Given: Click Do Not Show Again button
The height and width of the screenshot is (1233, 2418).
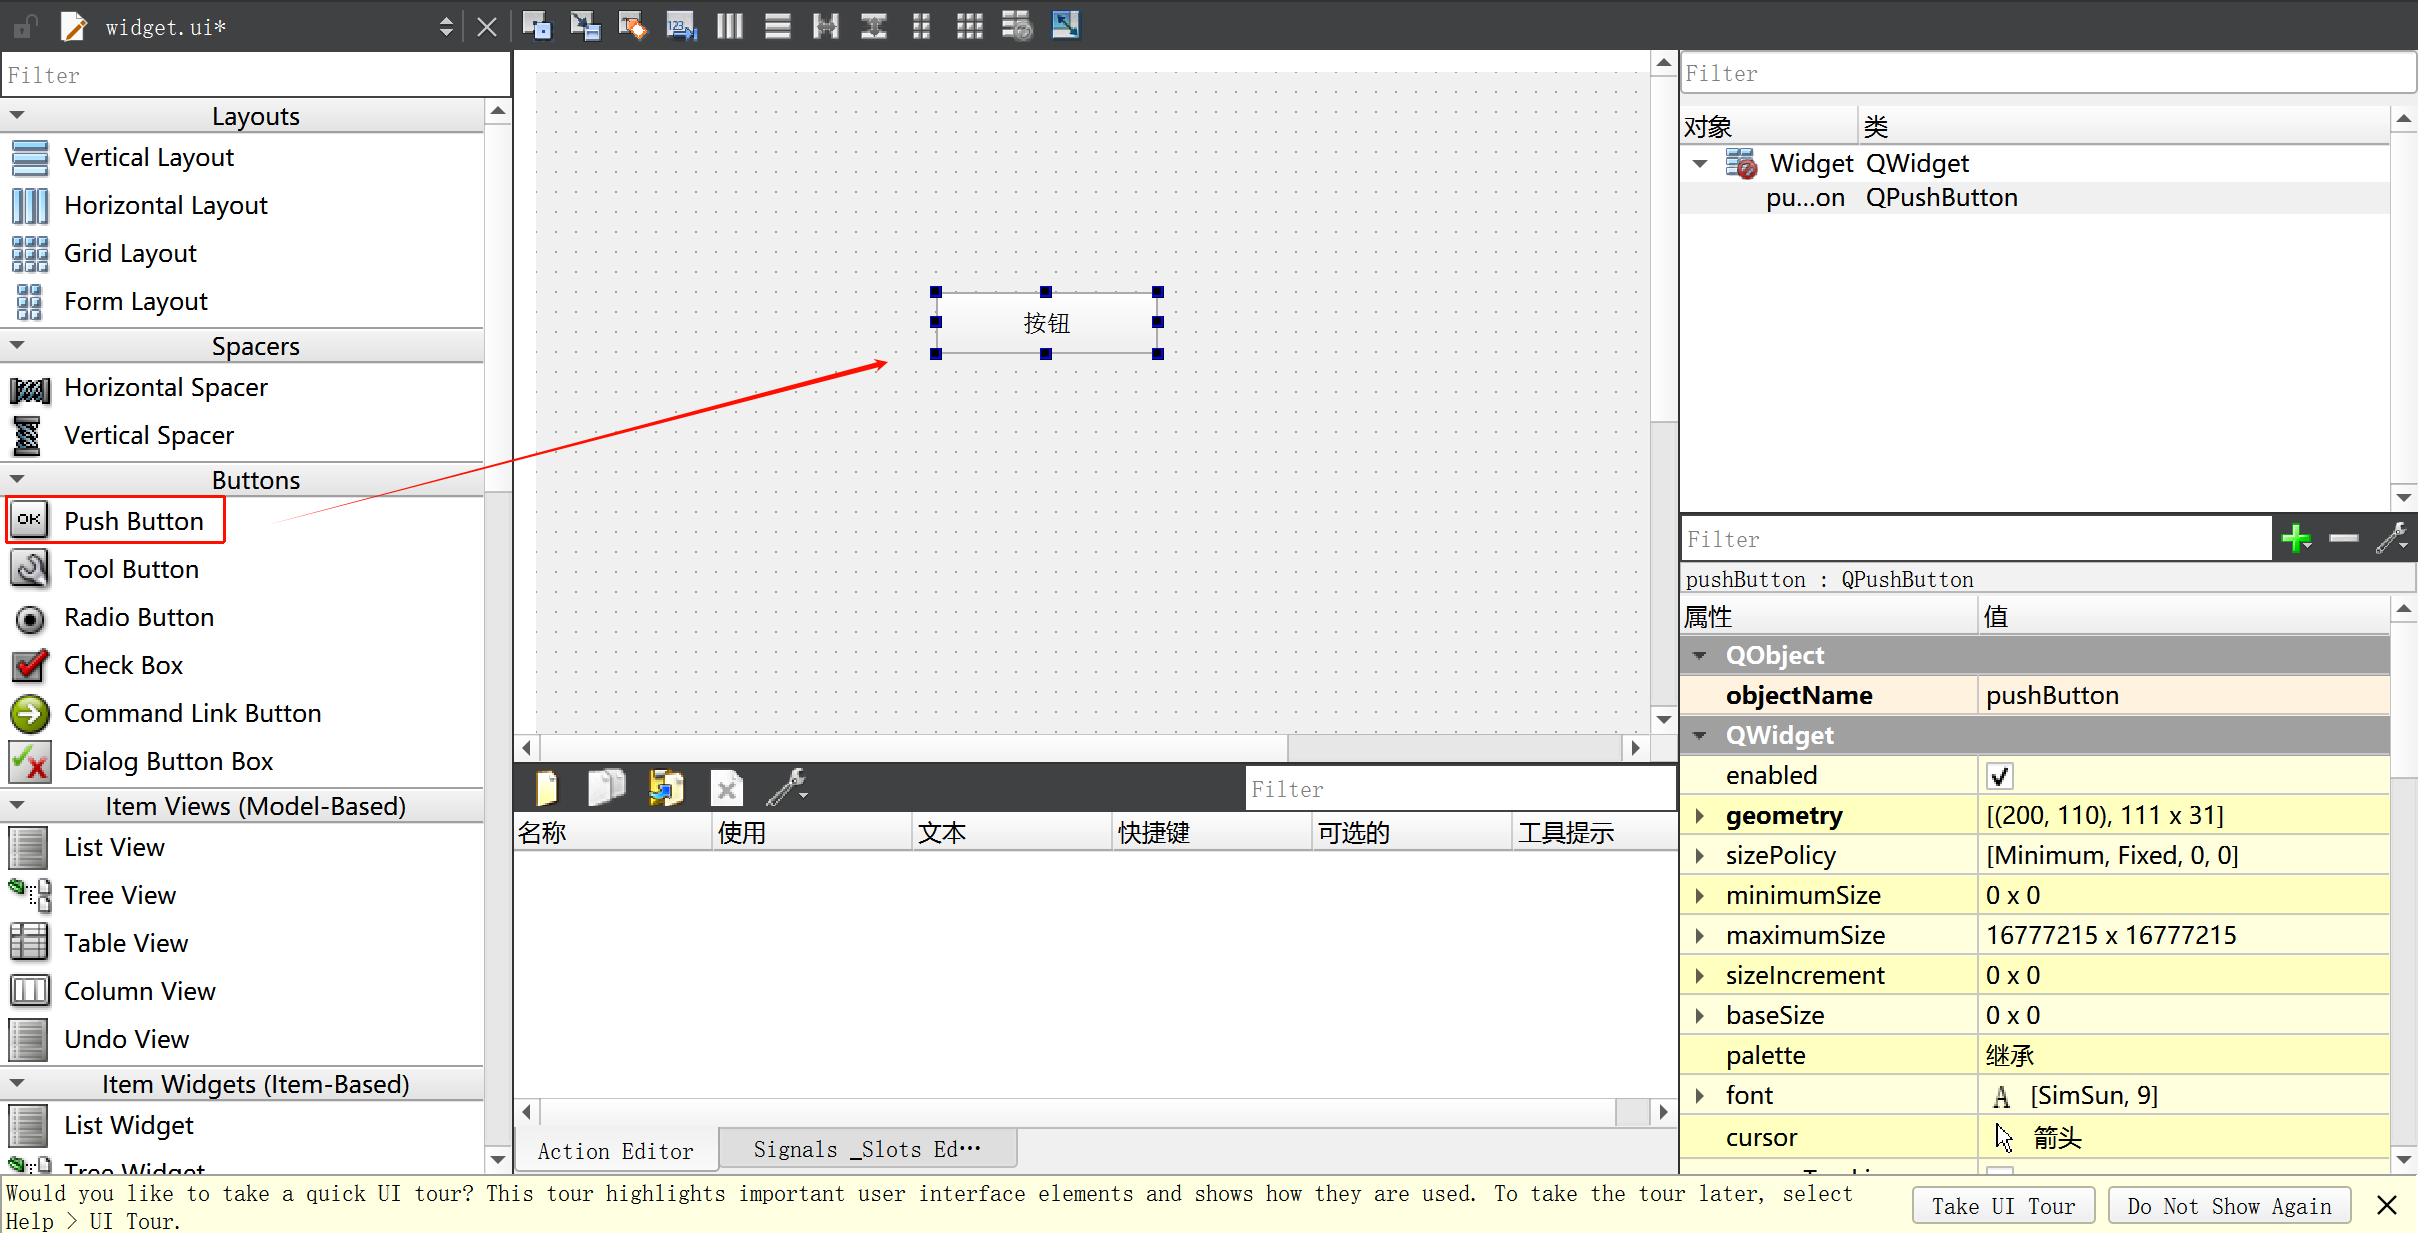Looking at the screenshot, I should [x=2229, y=1206].
